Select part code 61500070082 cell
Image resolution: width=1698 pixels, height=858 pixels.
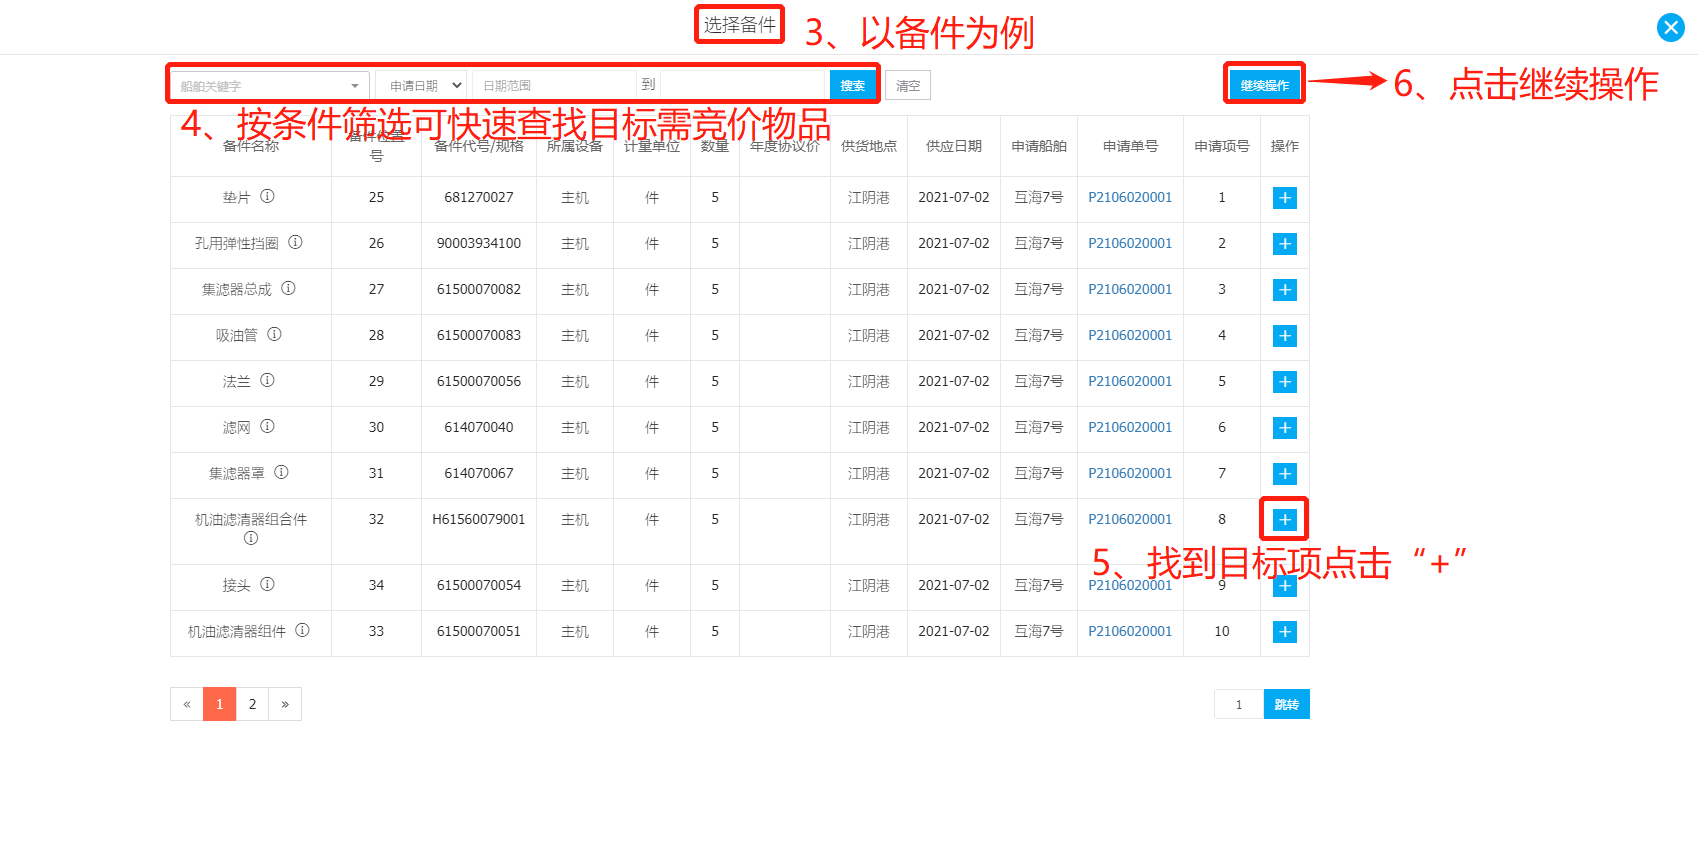[x=479, y=290]
